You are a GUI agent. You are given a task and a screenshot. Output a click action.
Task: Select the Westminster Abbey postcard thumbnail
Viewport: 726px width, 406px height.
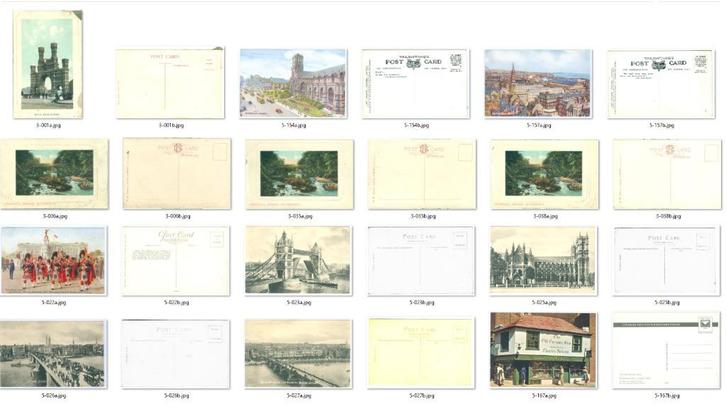[x=544, y=261]
